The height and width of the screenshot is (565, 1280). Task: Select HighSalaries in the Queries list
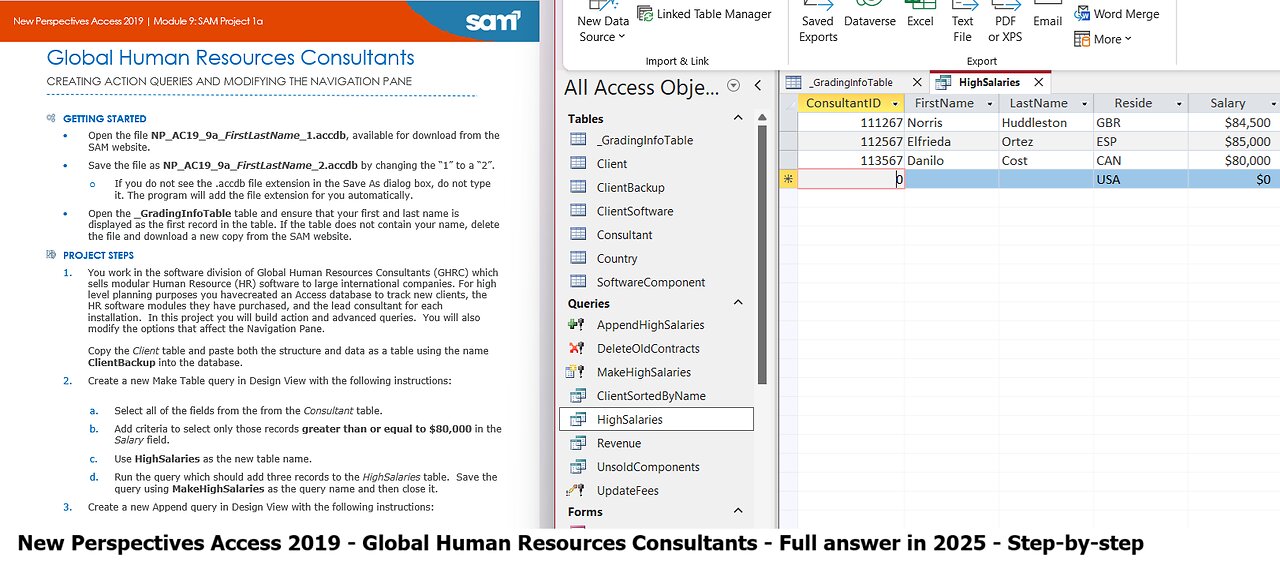[656, 420]
